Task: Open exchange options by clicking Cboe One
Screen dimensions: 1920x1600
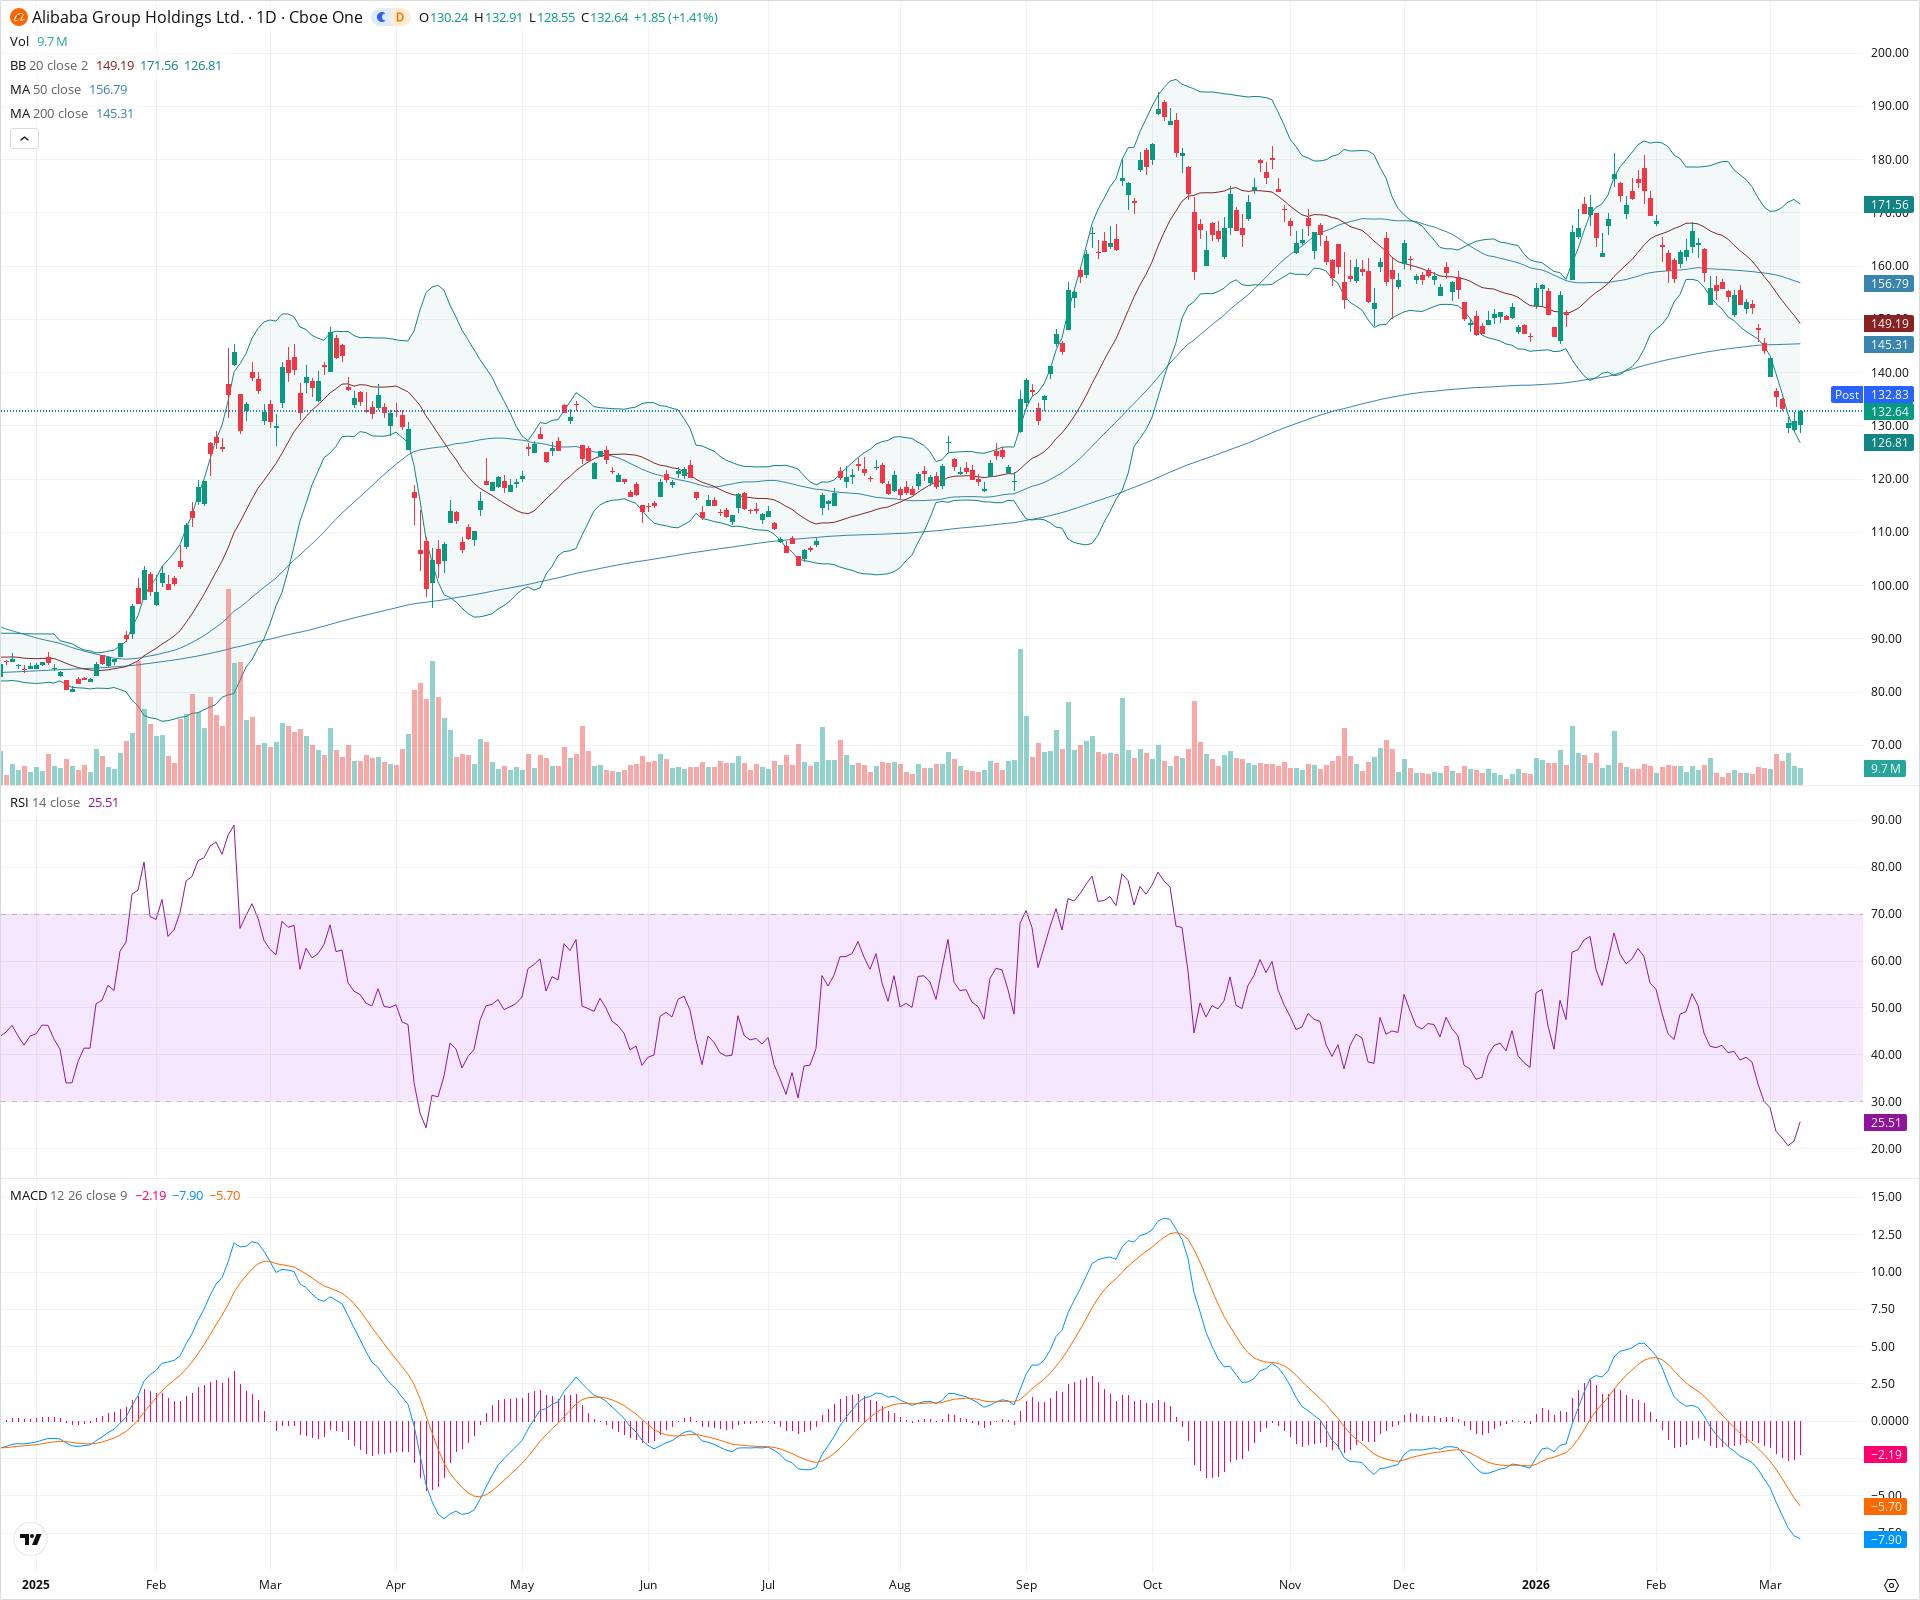Action: point(330,17)
